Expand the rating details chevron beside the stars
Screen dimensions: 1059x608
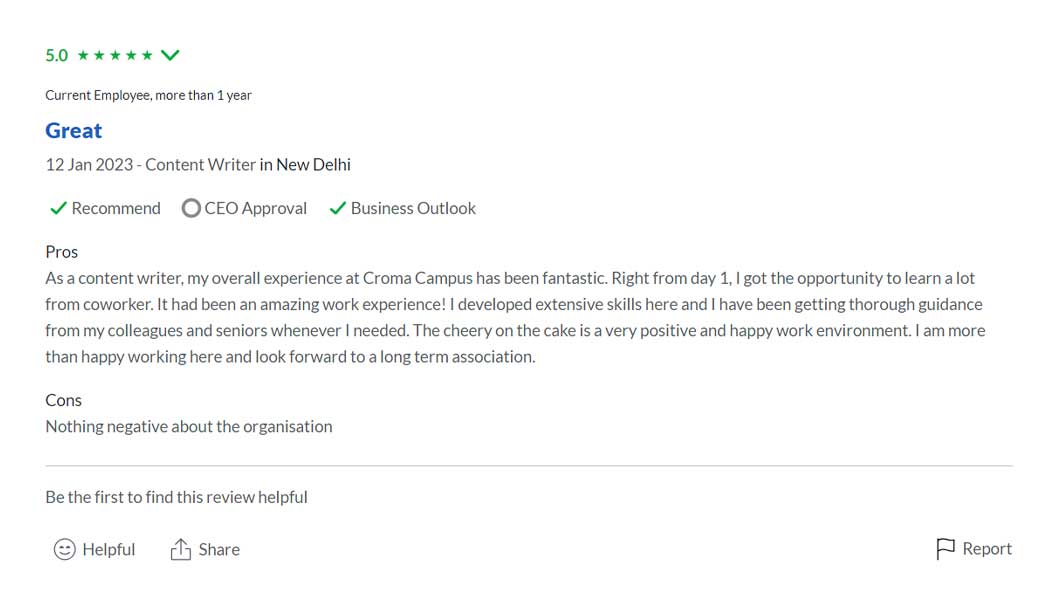point(170,55)
